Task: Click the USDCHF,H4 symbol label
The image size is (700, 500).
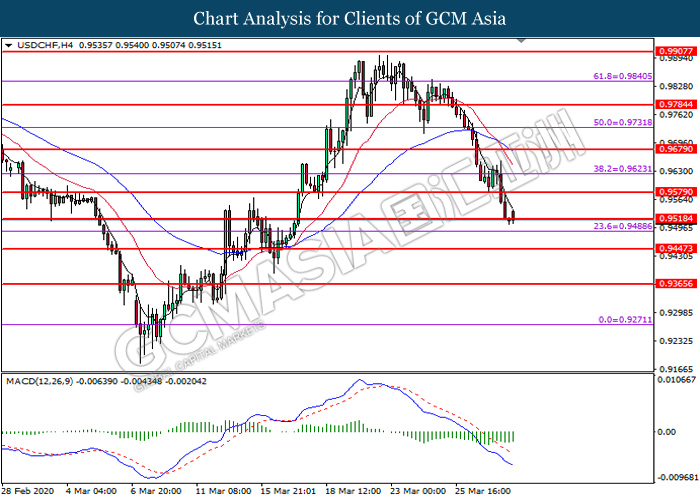Action: [45, 45]
